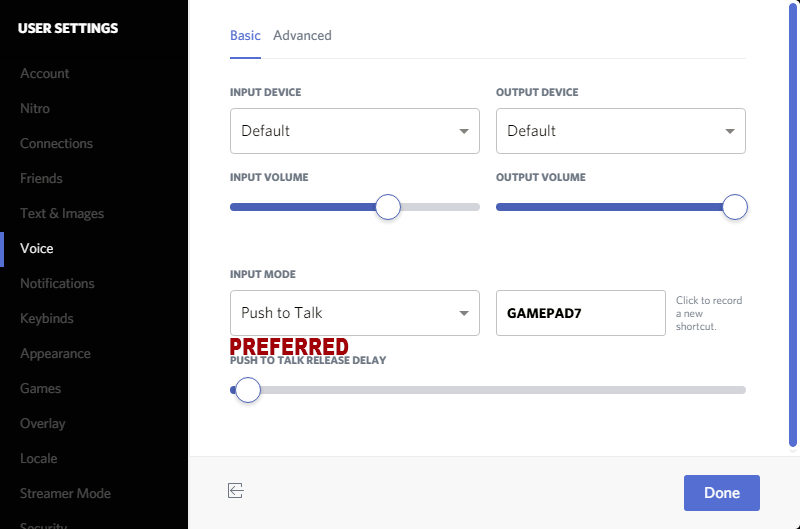Screen dimensions: 800x529
Task: Expand the Input Mode dropdown
Action: point(354,313)
